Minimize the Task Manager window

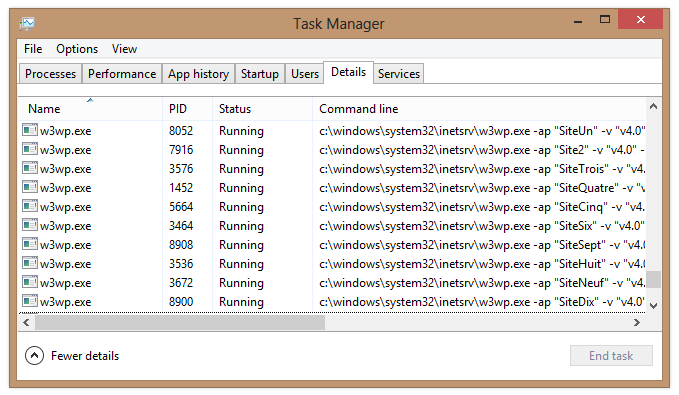(578, 21)
